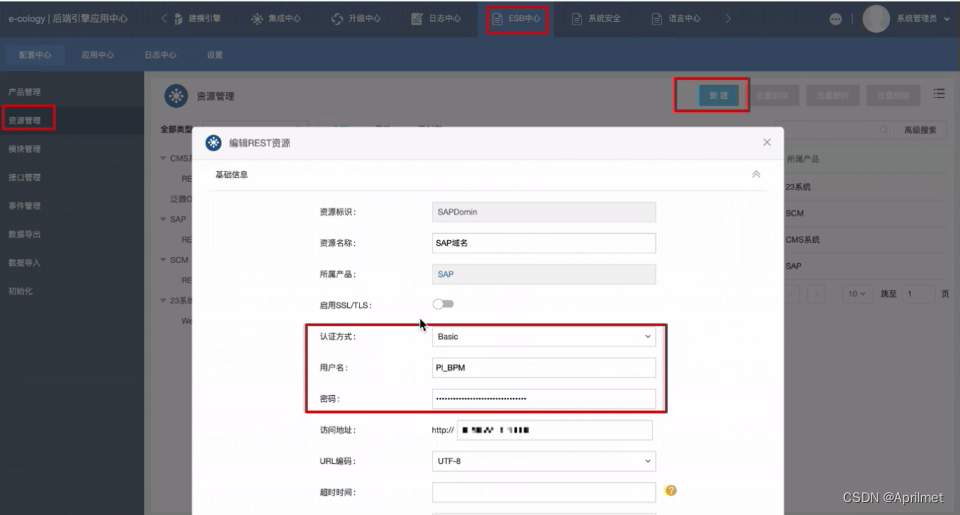Viewport: 960px width, 515px height.
Task: Open the 认证方式 Basic dropdown
Action: (x=544, y=337)
